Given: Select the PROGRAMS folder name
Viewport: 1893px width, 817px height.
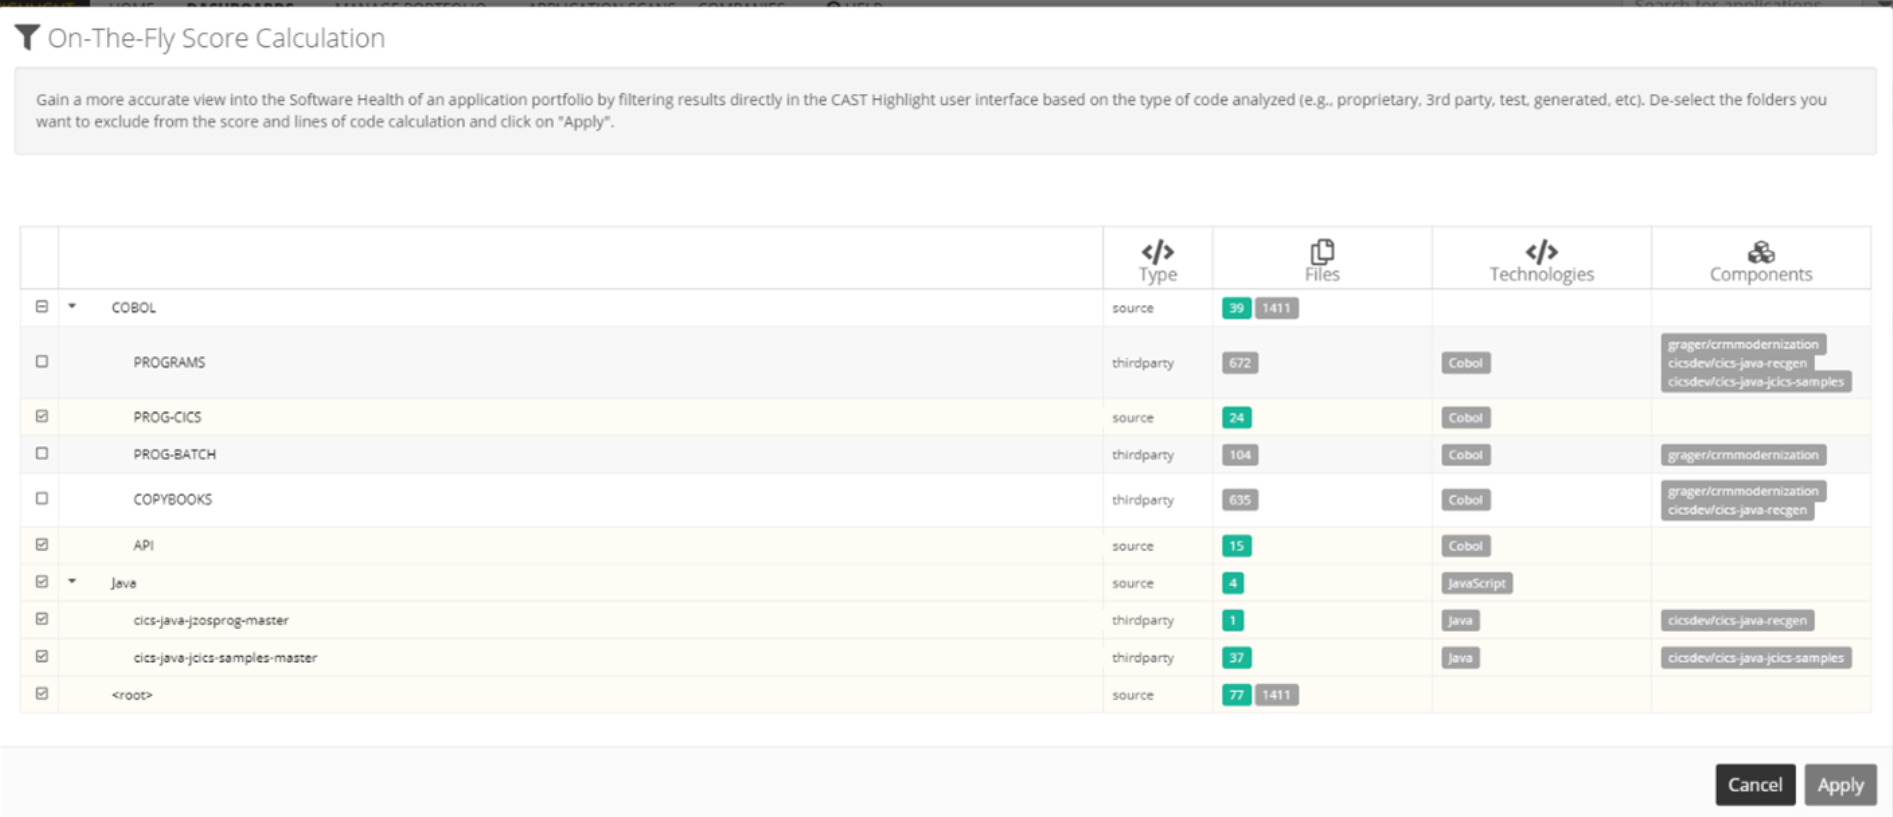Looking at the screenshot, I should 169,362.
